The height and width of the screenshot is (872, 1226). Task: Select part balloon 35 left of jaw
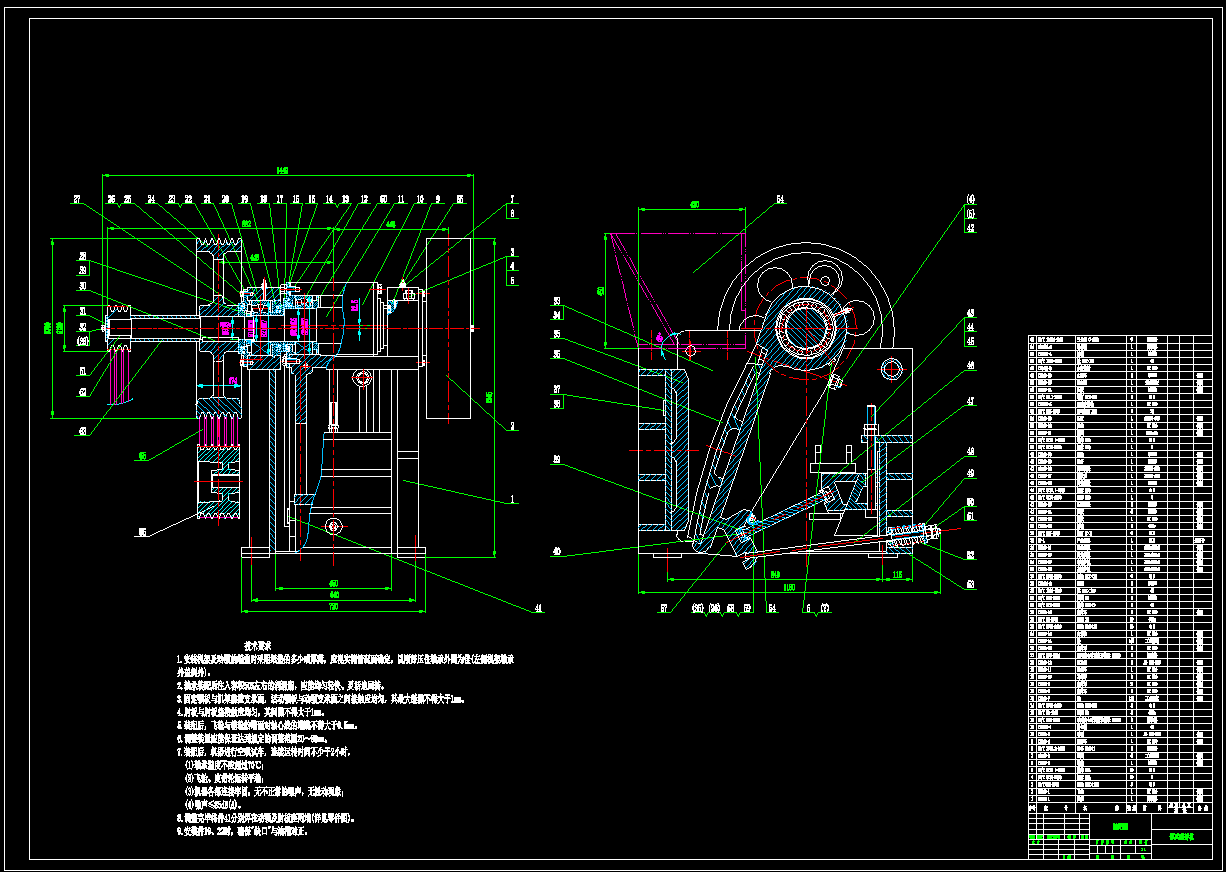coord(557,335)
